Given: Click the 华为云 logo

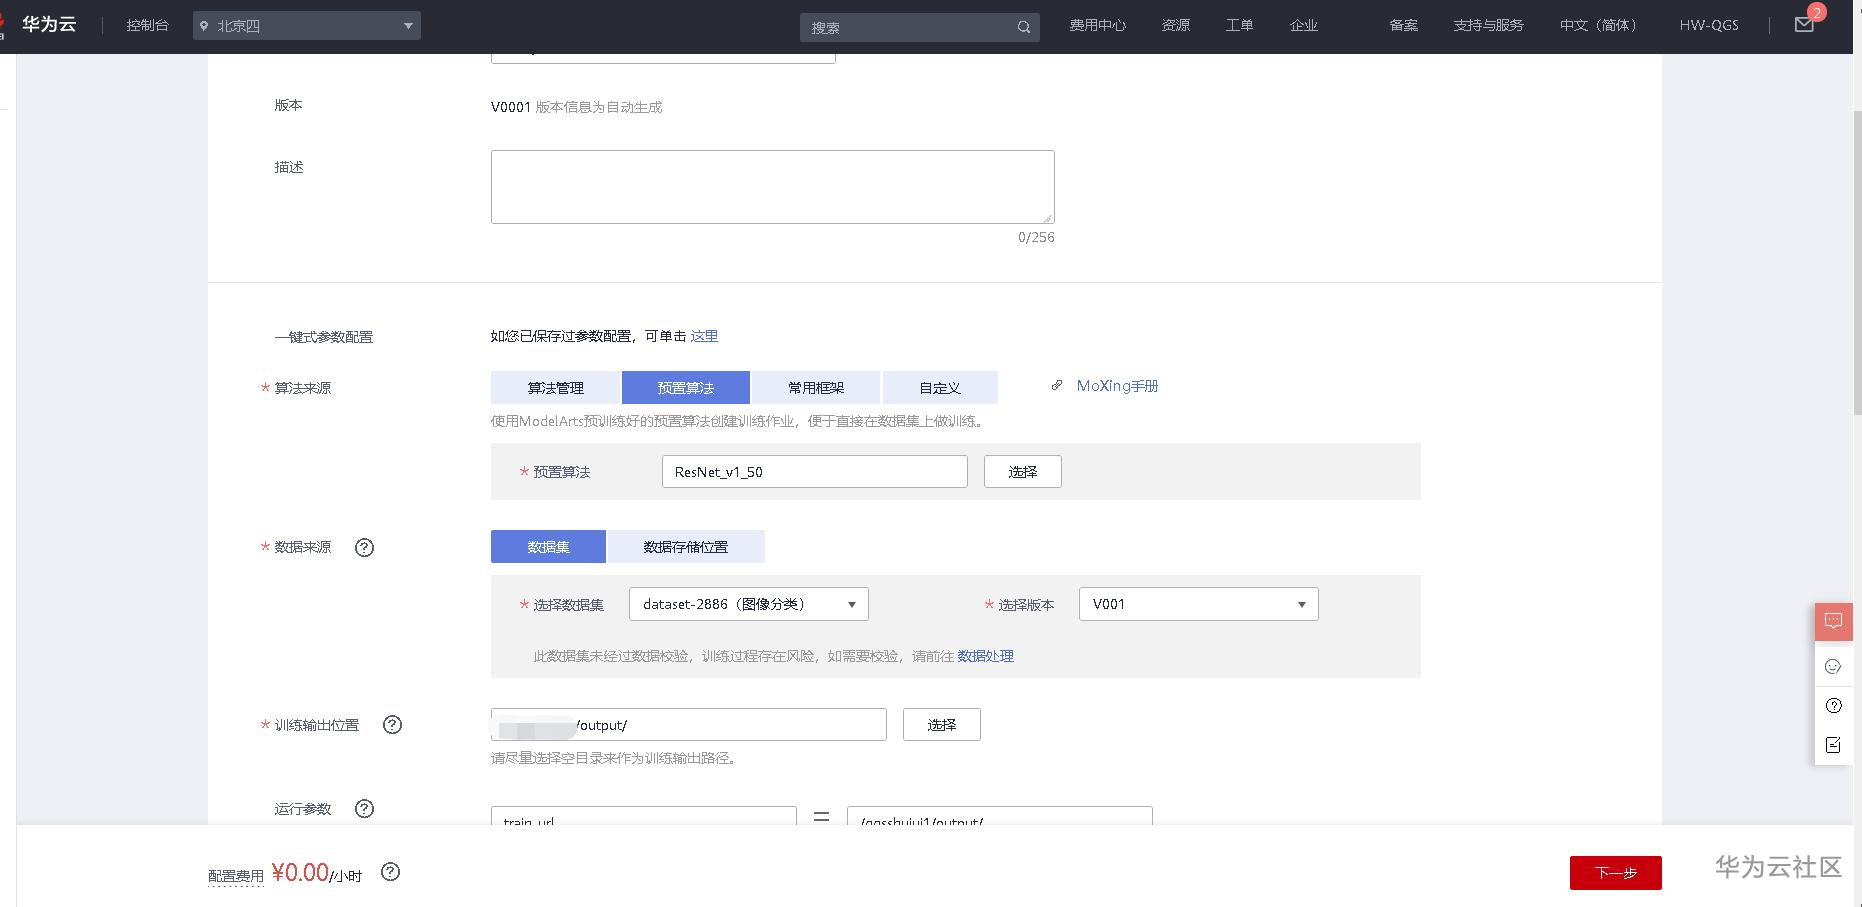Looking at the screenshot, I should [x=49, y=24].
